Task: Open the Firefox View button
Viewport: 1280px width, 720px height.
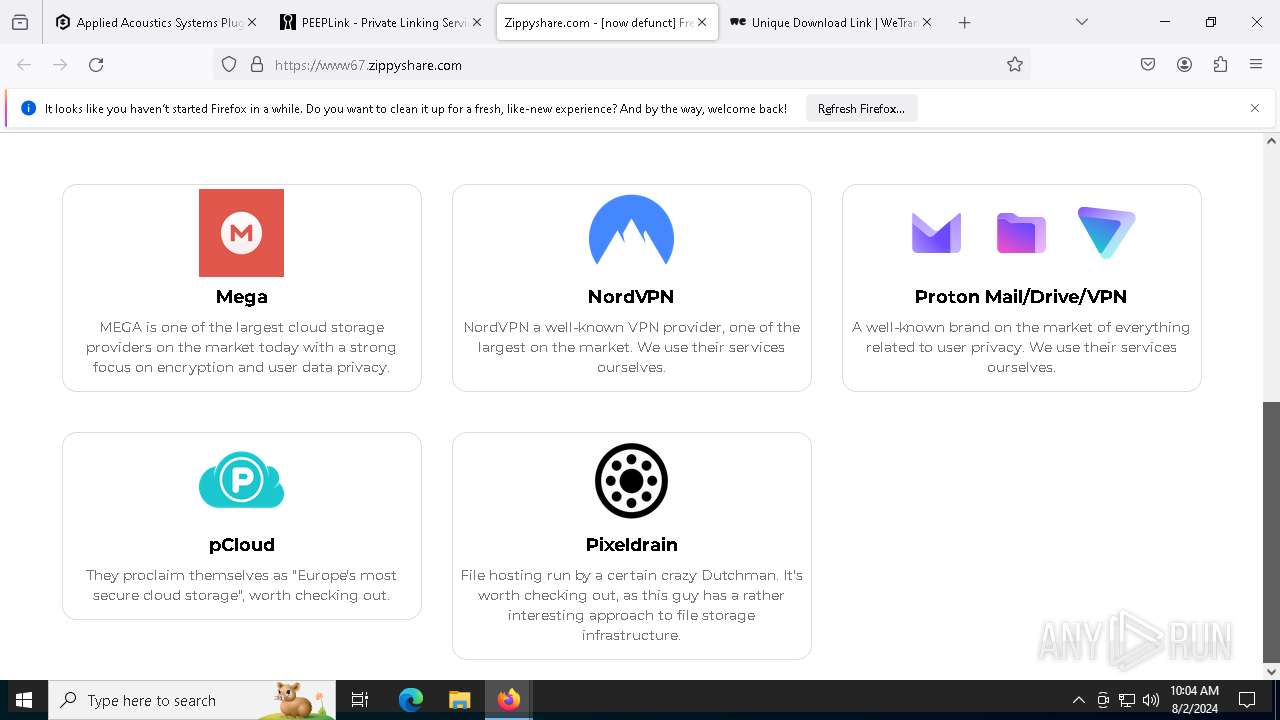Action: pos(20,22)
